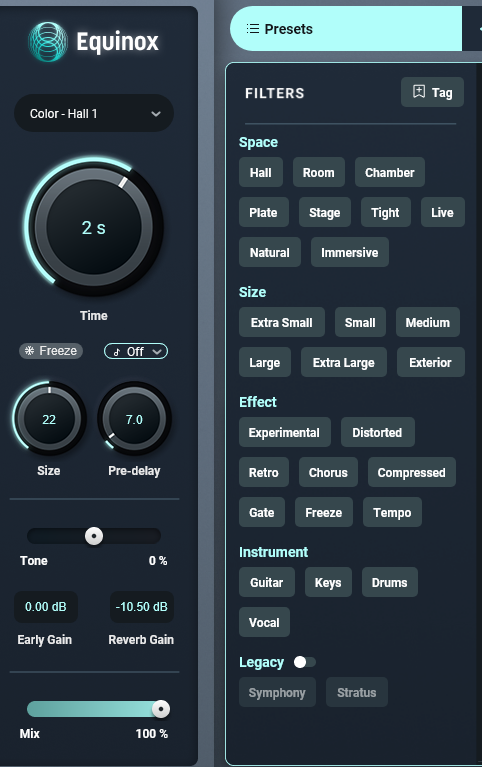Image resolution: width=482 pixels, height=767 pixels.
Task: Click the Size knob showing 22
Action: click(x=49, y=419)
